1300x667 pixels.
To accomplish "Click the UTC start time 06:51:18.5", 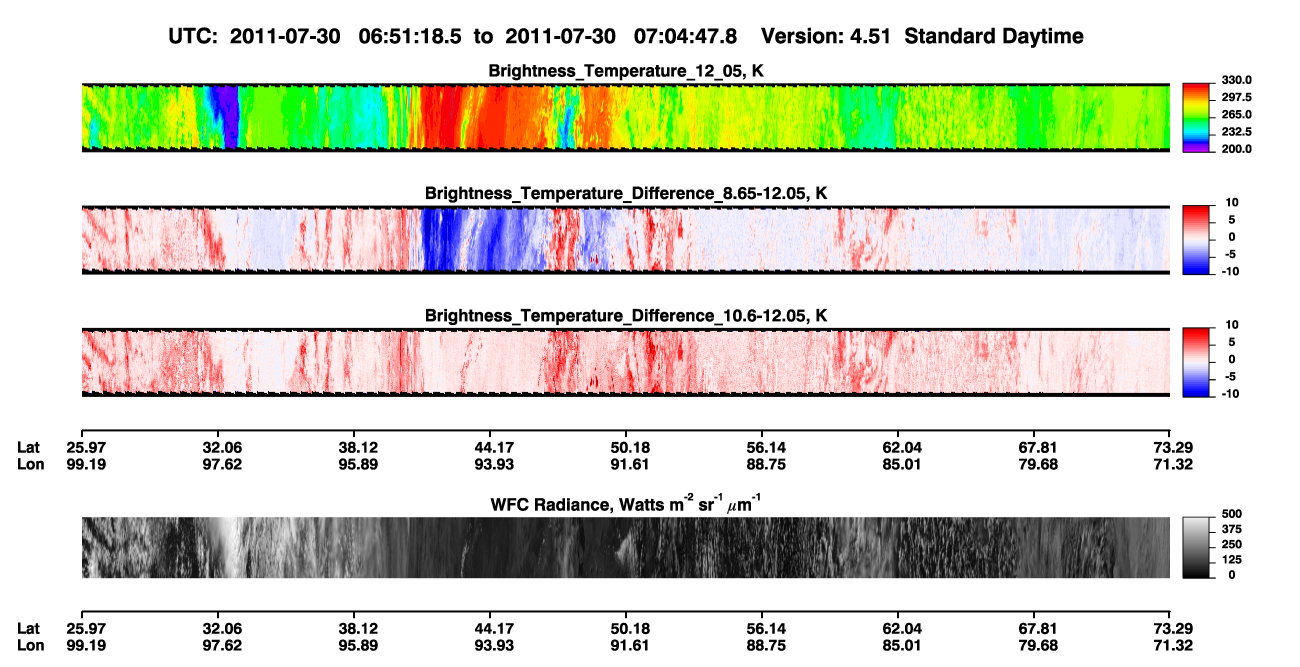I will [x=409, y=36].
